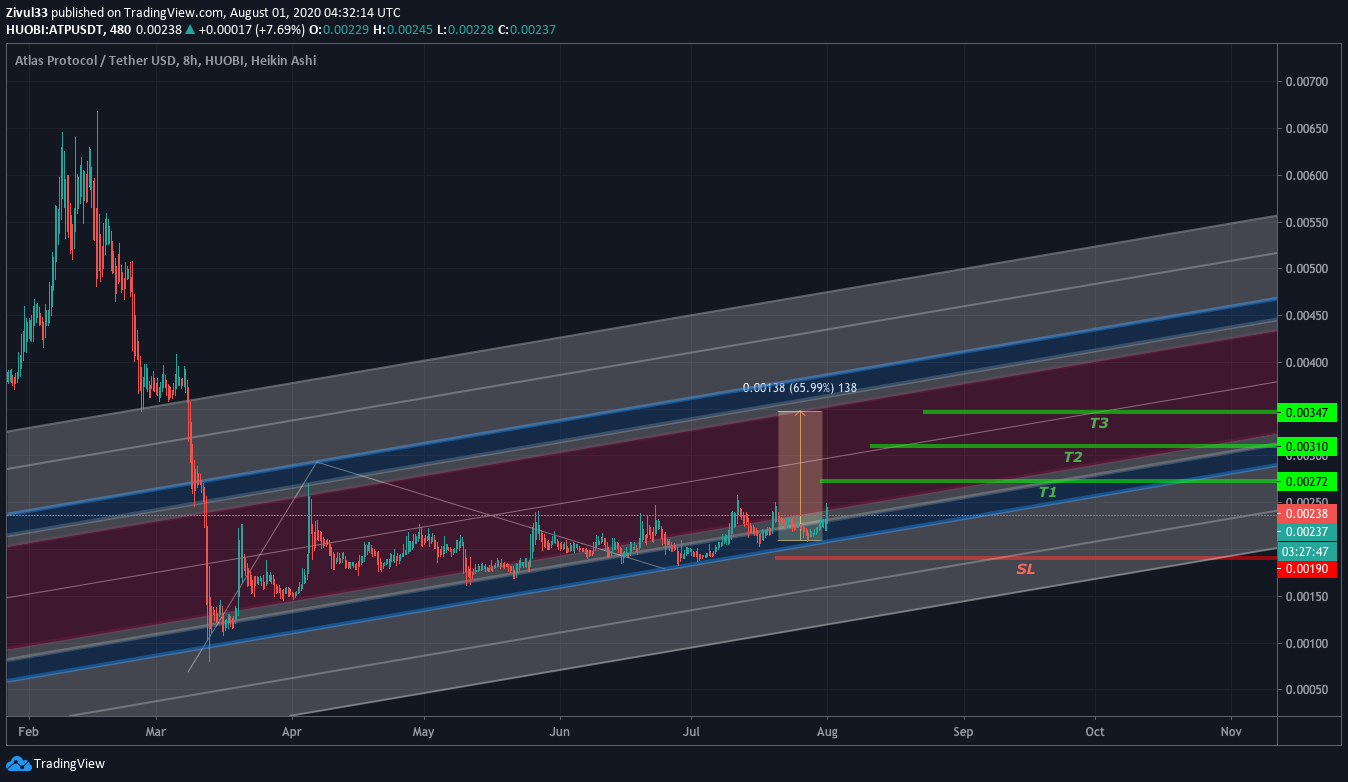Select the HUOBI:ATPUSDT symbol text
The width and height of the screenshot is (1348, 782).
tap(53, 30)
